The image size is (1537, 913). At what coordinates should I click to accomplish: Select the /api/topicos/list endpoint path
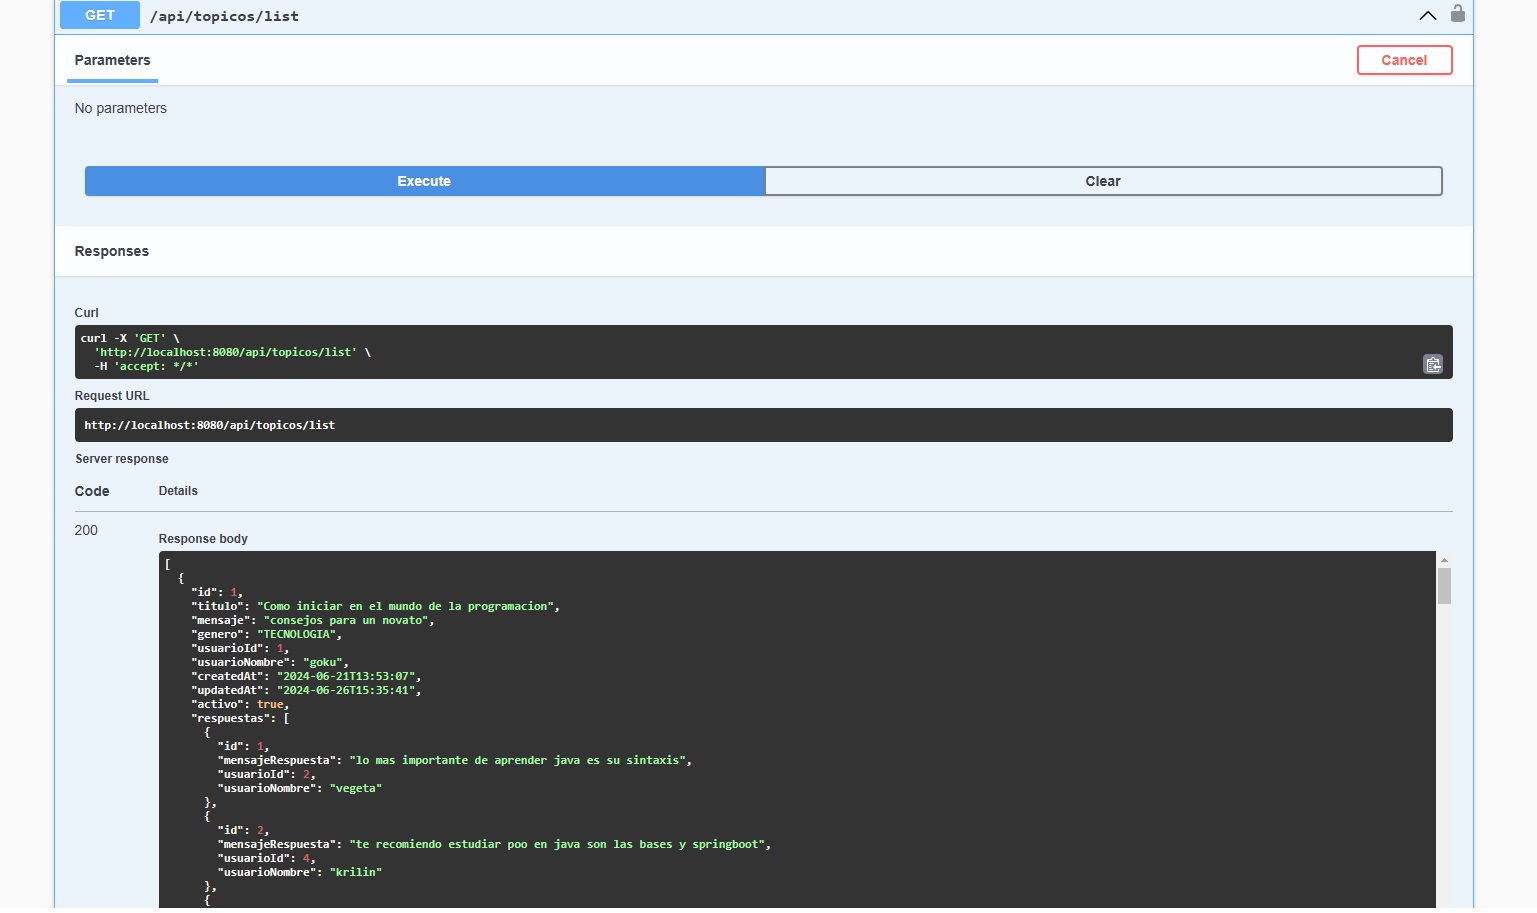coord(224,16)
